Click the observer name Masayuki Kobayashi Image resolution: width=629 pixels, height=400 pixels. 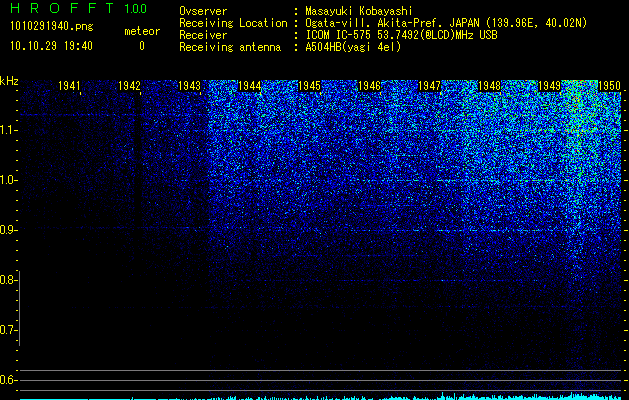(359, 11)
